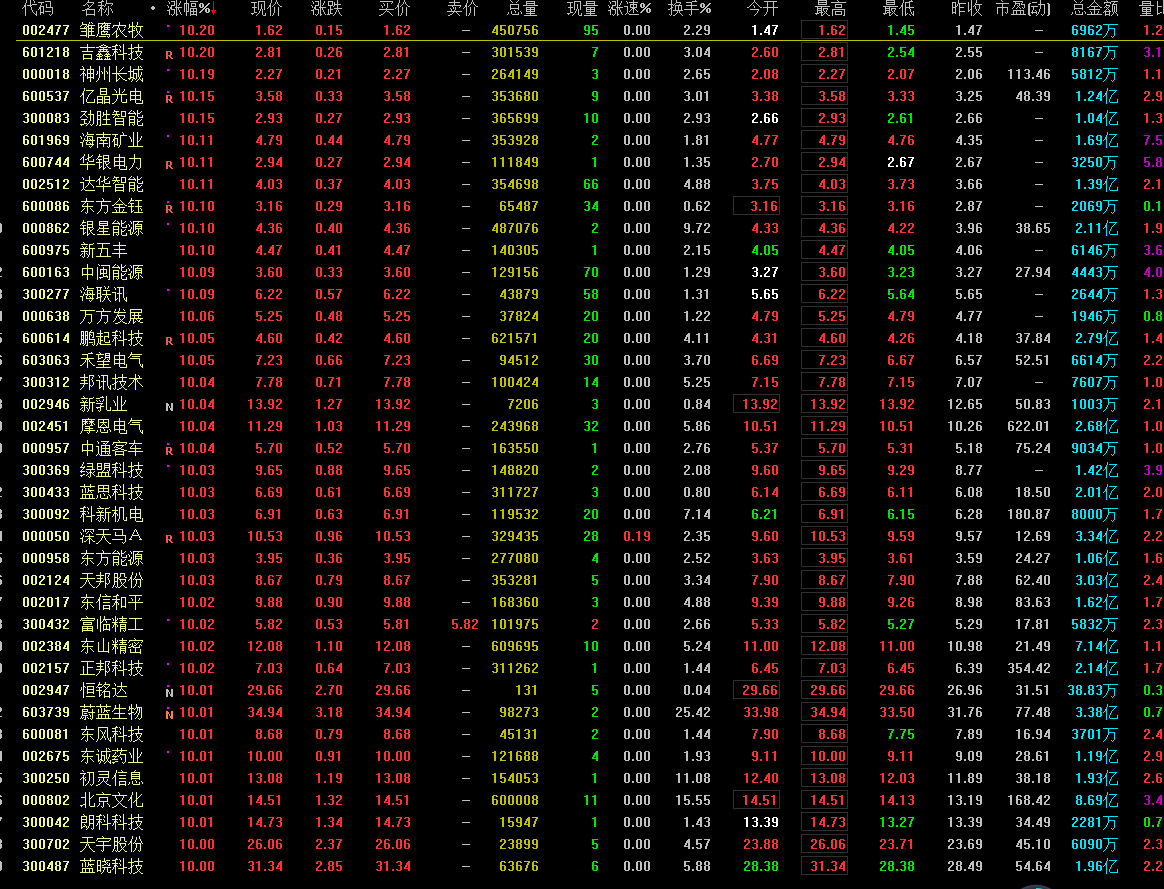The height and width of the screenshot is (889, 1164).
Task: Click the red sort arrow on 涨幅% header
Action: [x=214, y=10]
